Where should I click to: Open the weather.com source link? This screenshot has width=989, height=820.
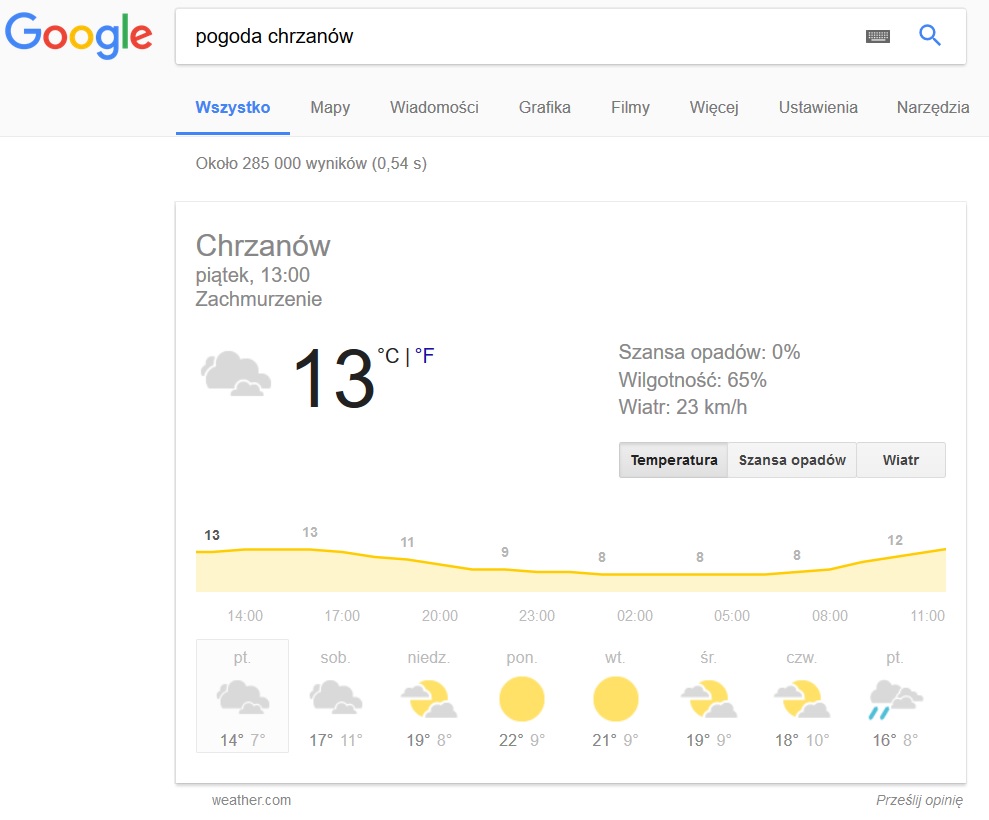click(x=251, y=800)
